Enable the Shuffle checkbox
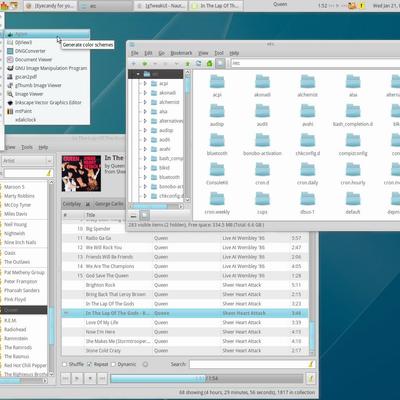Viewport: 400px width, 400px height. (x=65, y=364)
